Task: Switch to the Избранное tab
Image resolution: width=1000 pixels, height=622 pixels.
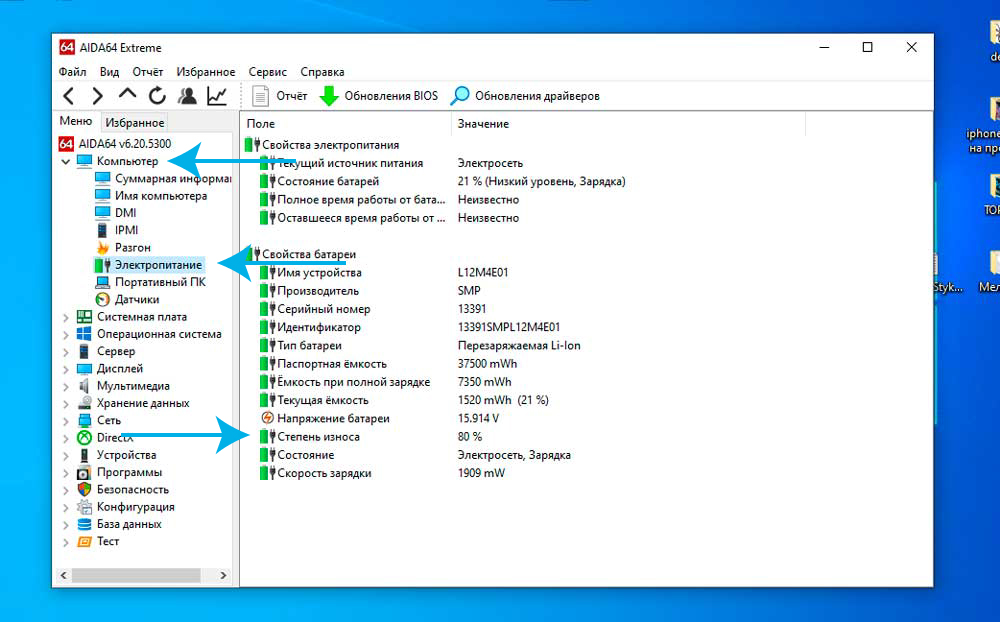Action: pyautogui.click(x=135, y=122)
